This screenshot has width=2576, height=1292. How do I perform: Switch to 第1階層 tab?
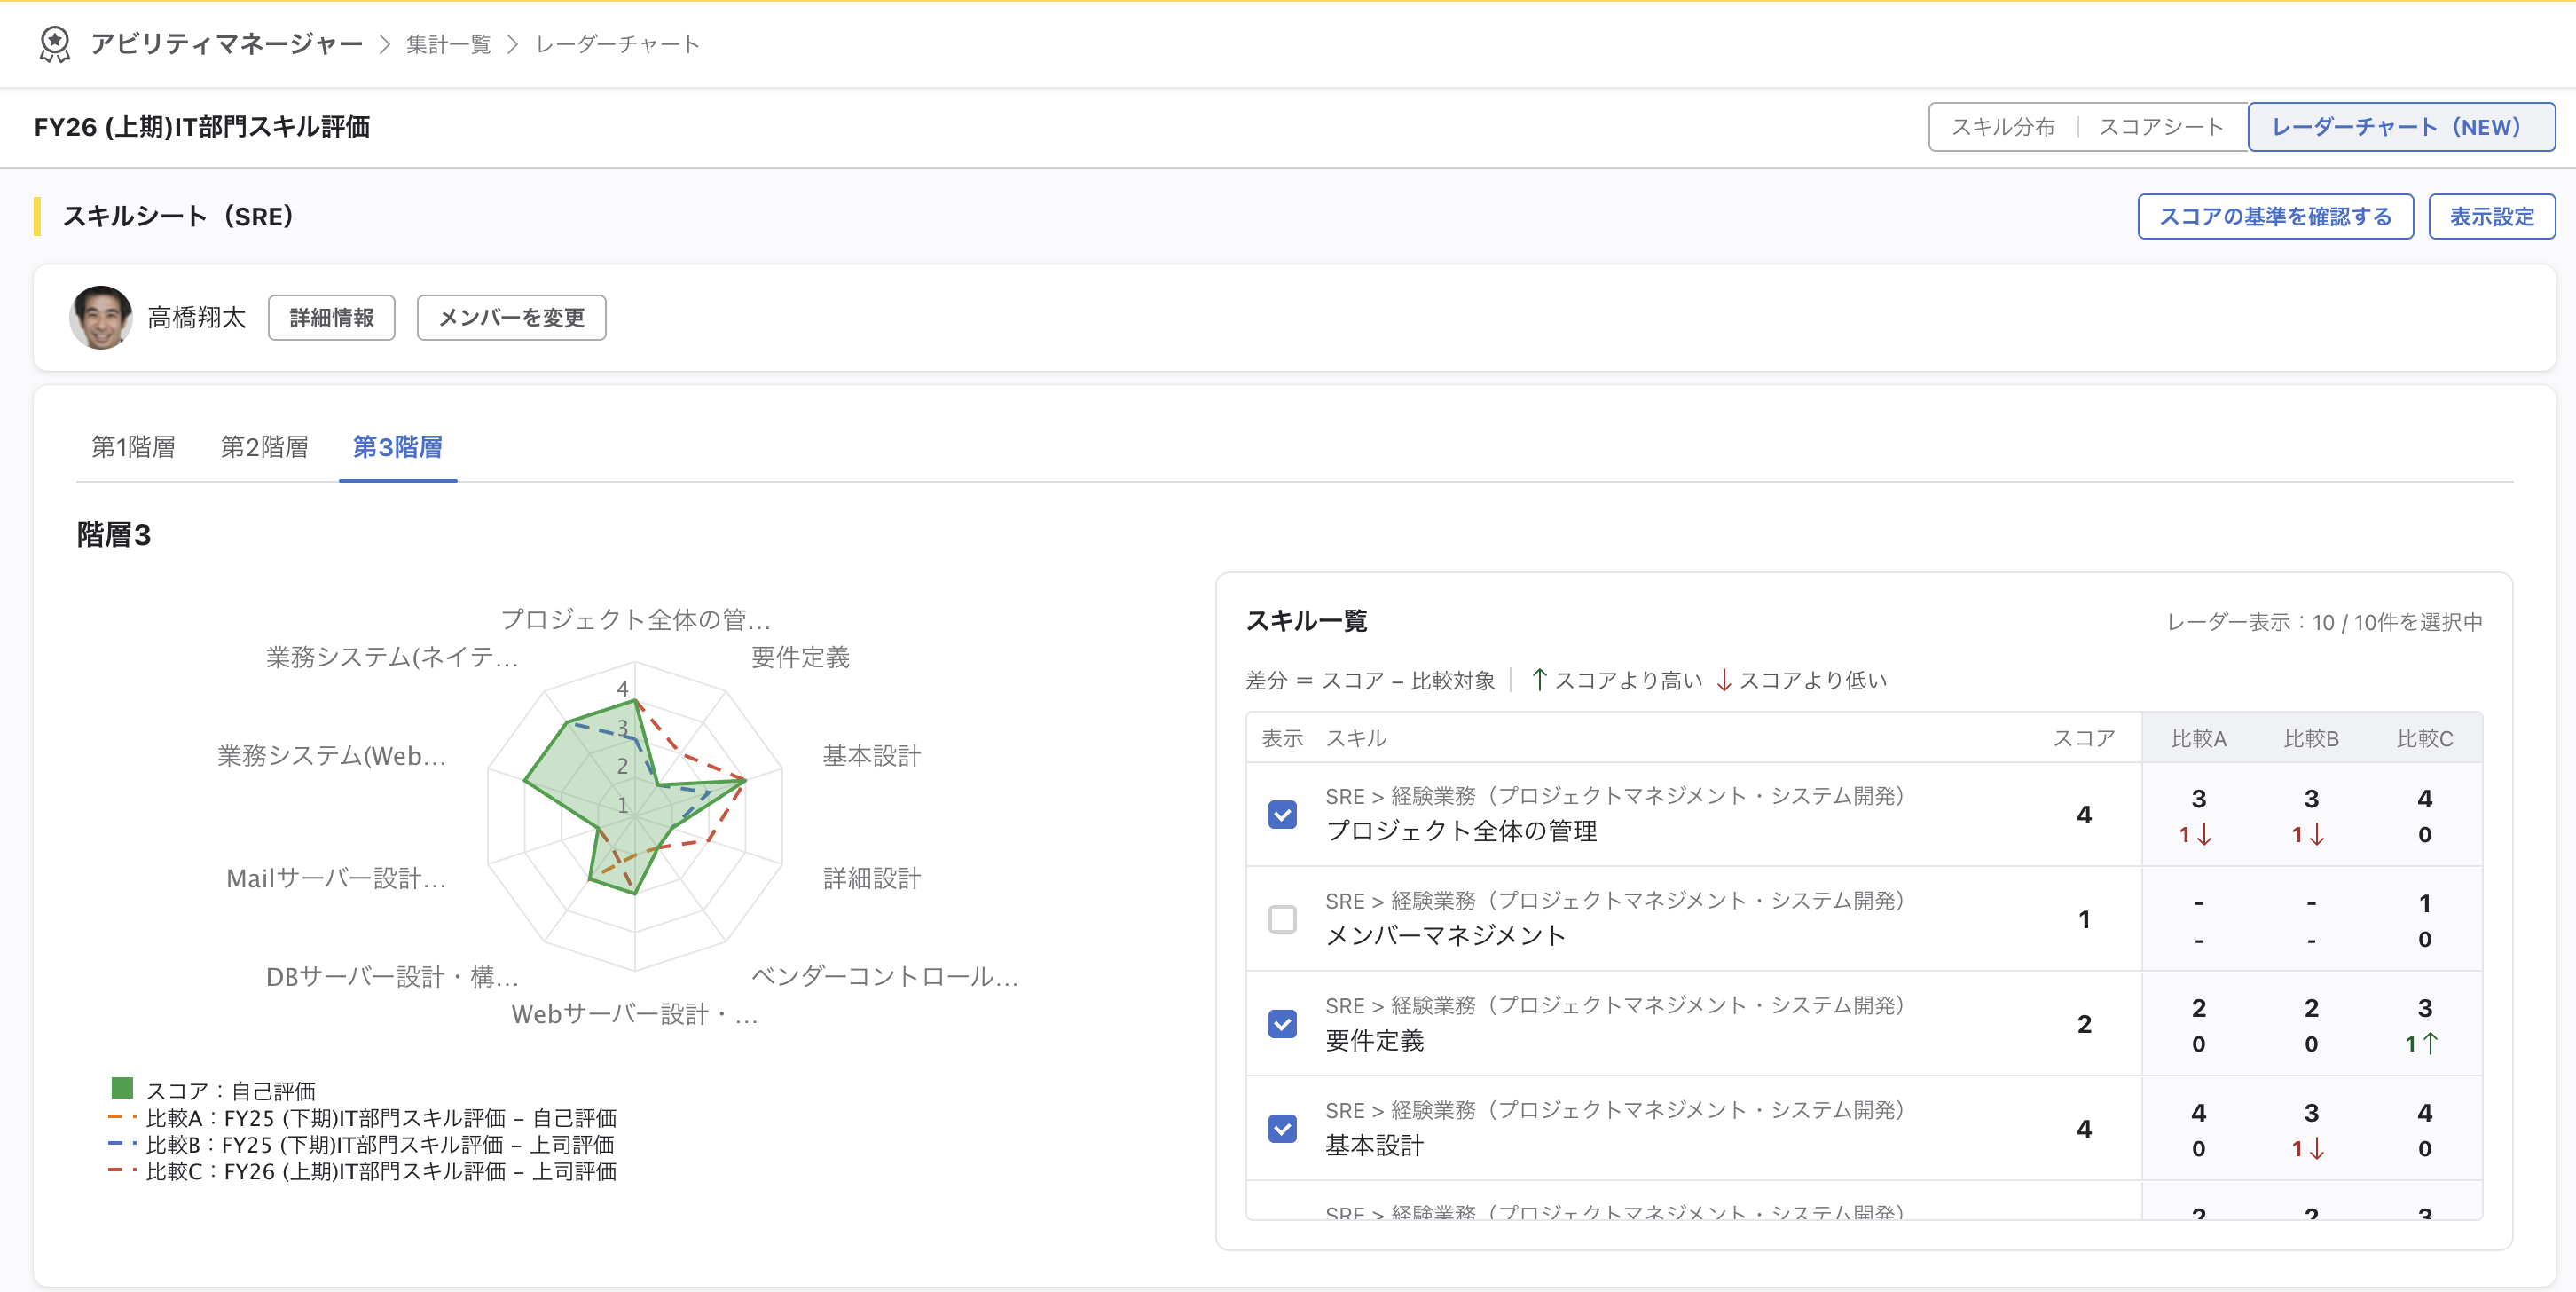(133, 447)
